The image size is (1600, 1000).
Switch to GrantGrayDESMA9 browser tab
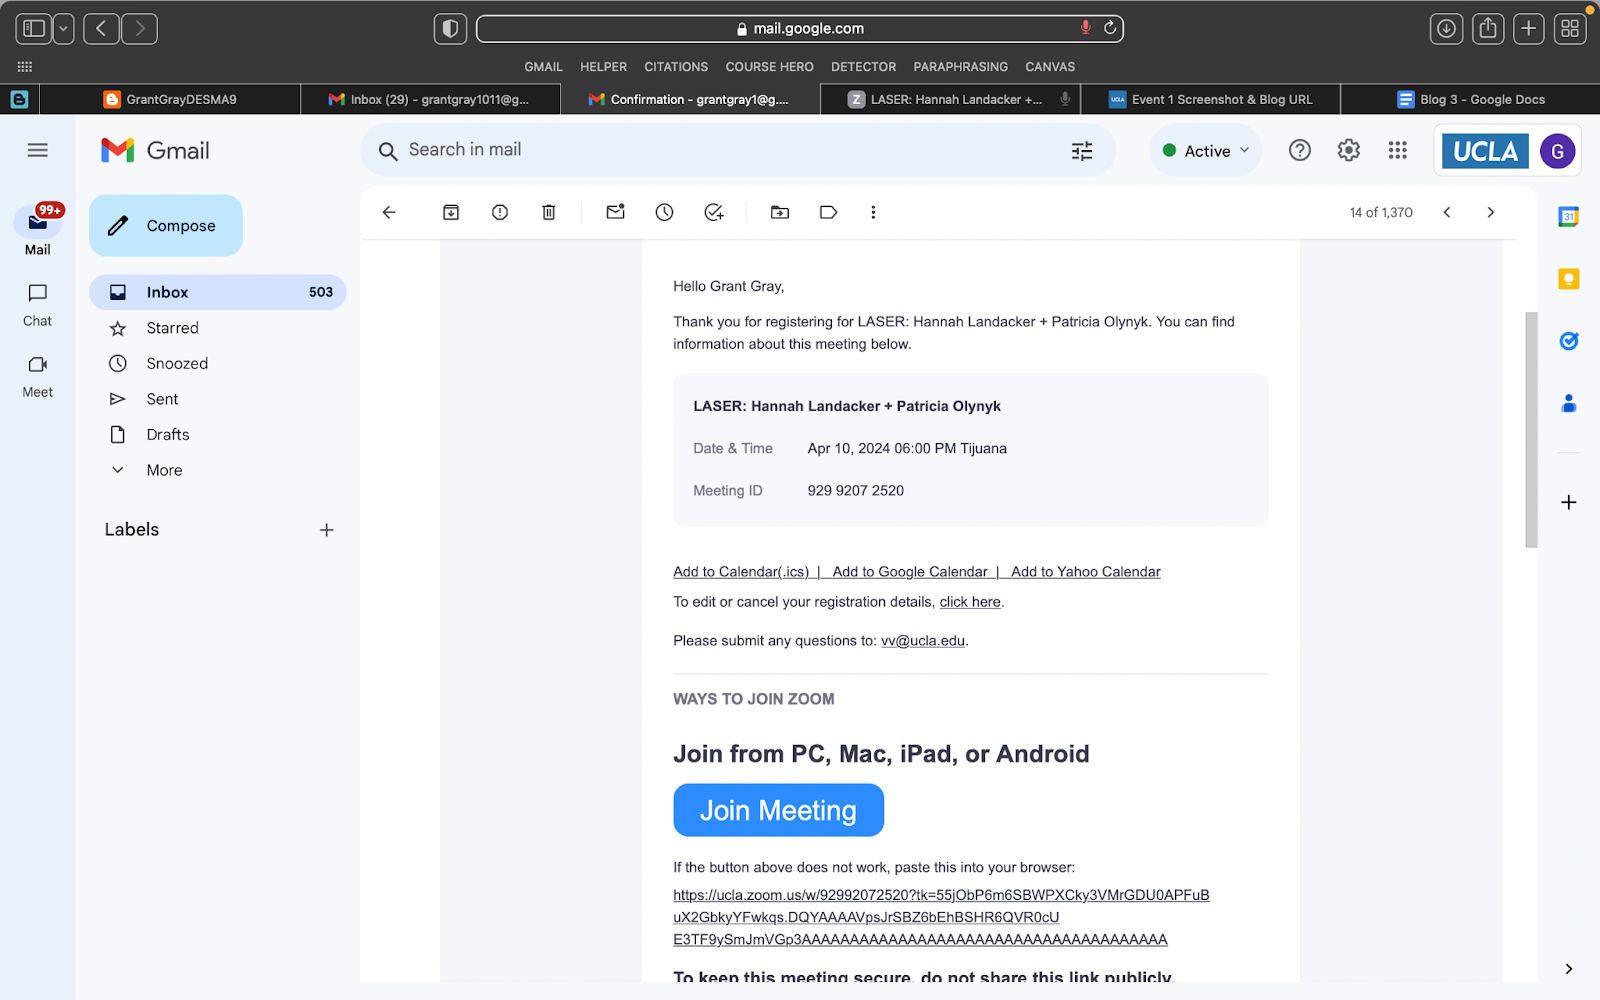tap(170, 99)
